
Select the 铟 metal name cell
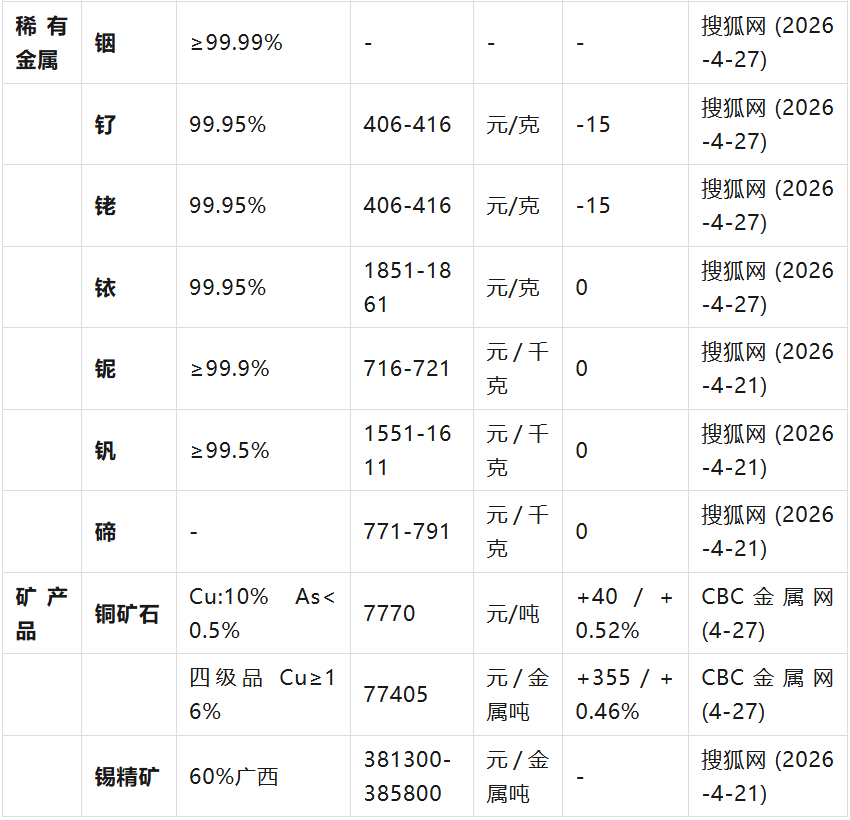pyautogui.click(x=105, y=43)
